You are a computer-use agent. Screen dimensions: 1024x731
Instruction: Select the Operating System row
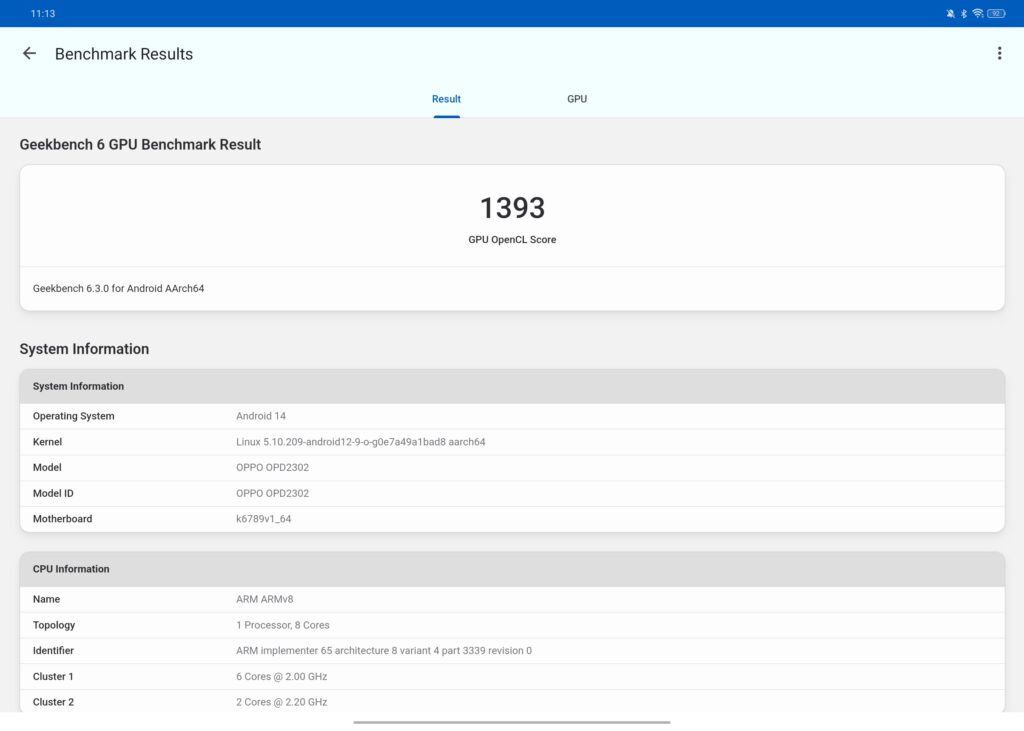click(512, 416)
